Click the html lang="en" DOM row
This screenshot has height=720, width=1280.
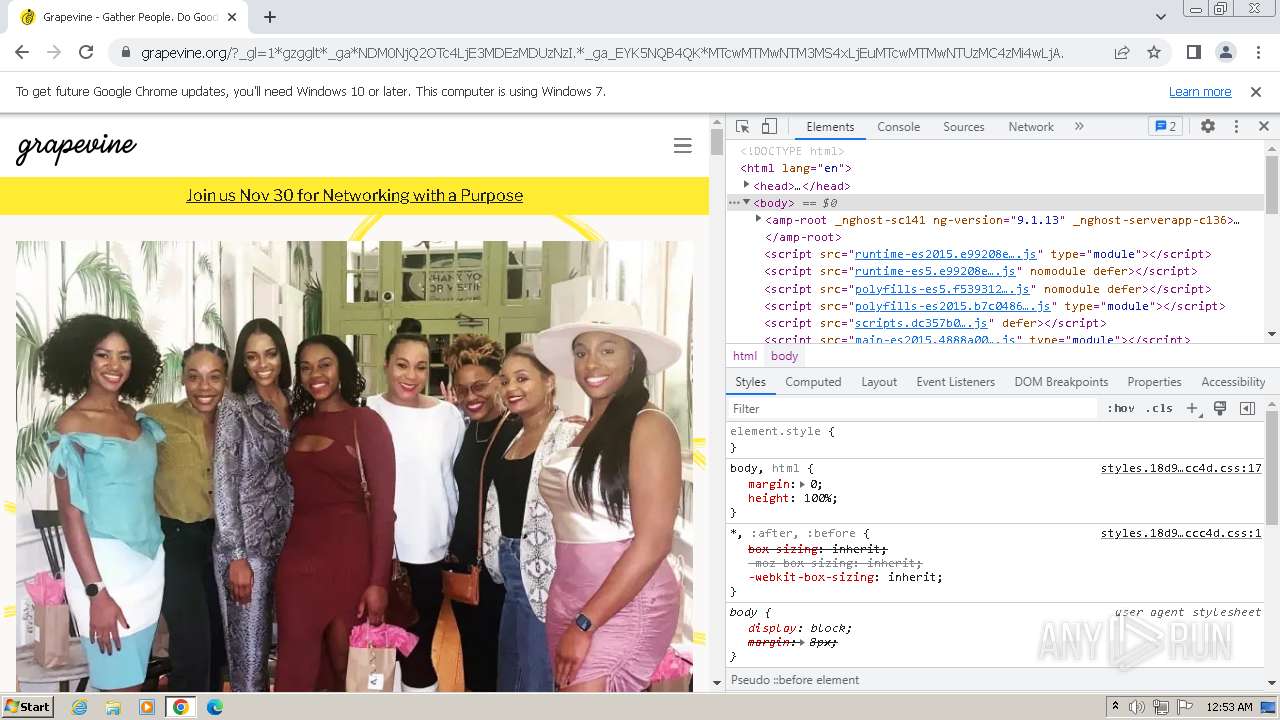[x=996, y=168]
